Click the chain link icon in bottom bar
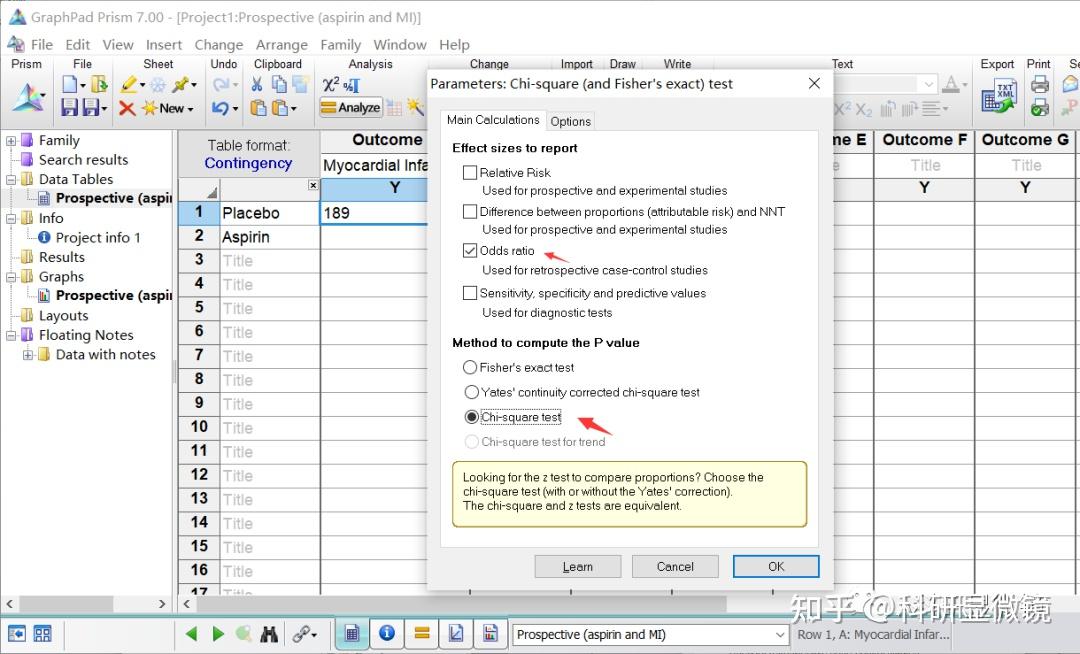 301,634
